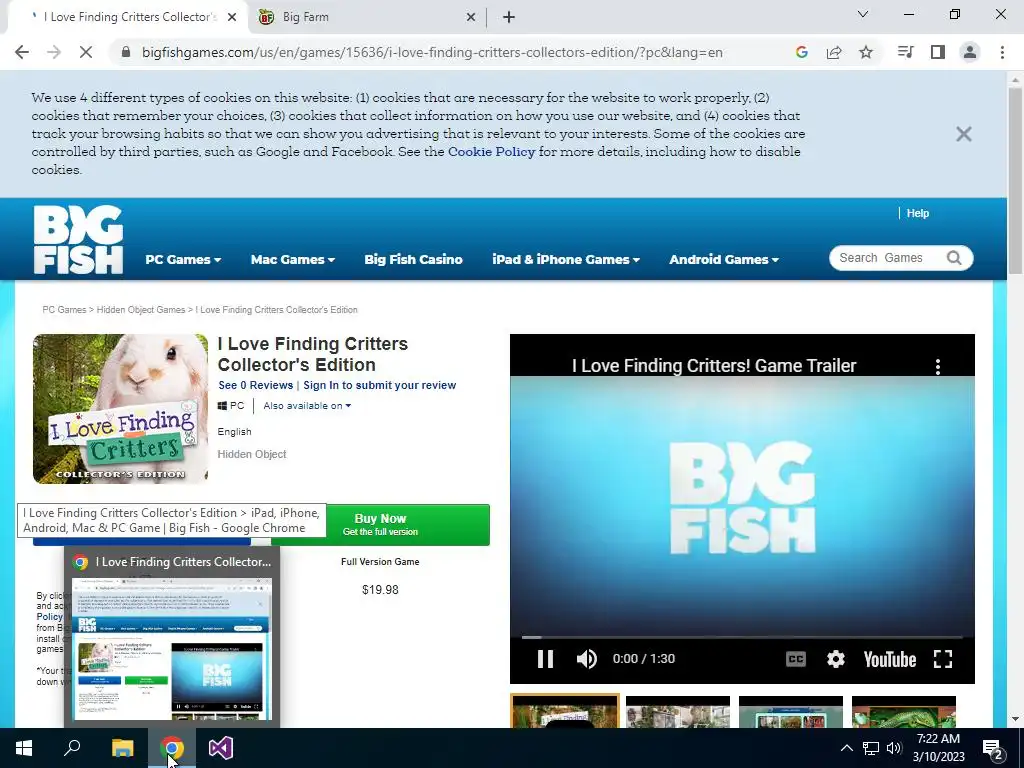Open media control icon in toolbar
Viewport: 1024px width, 768px height.
pos(905,52)
